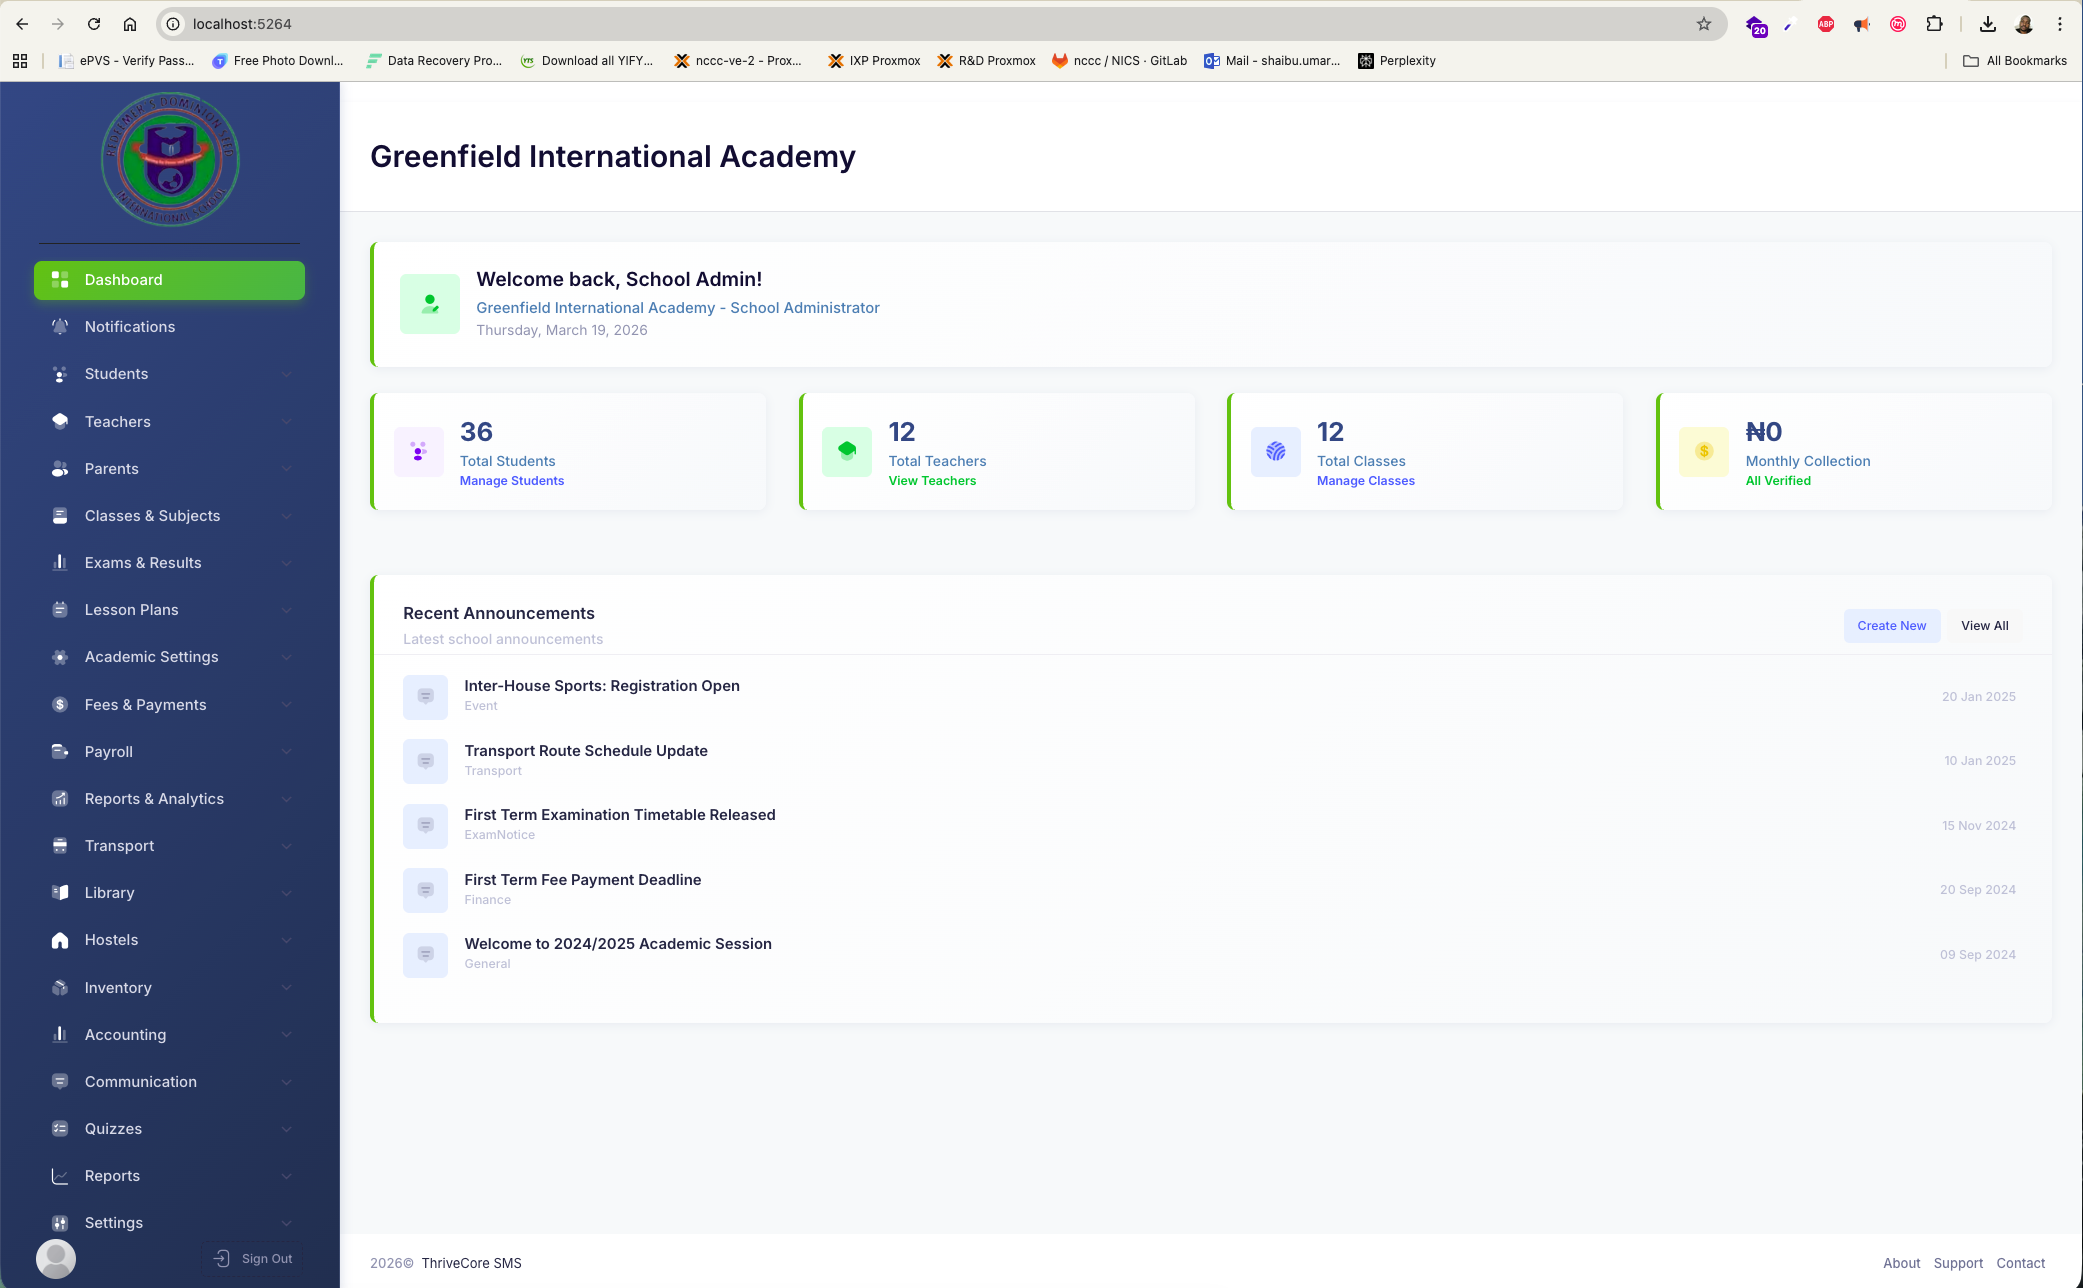Screen dimensions: 2083x1288
Task: Click the Total Teachers card icon
Action: point(847,452)
